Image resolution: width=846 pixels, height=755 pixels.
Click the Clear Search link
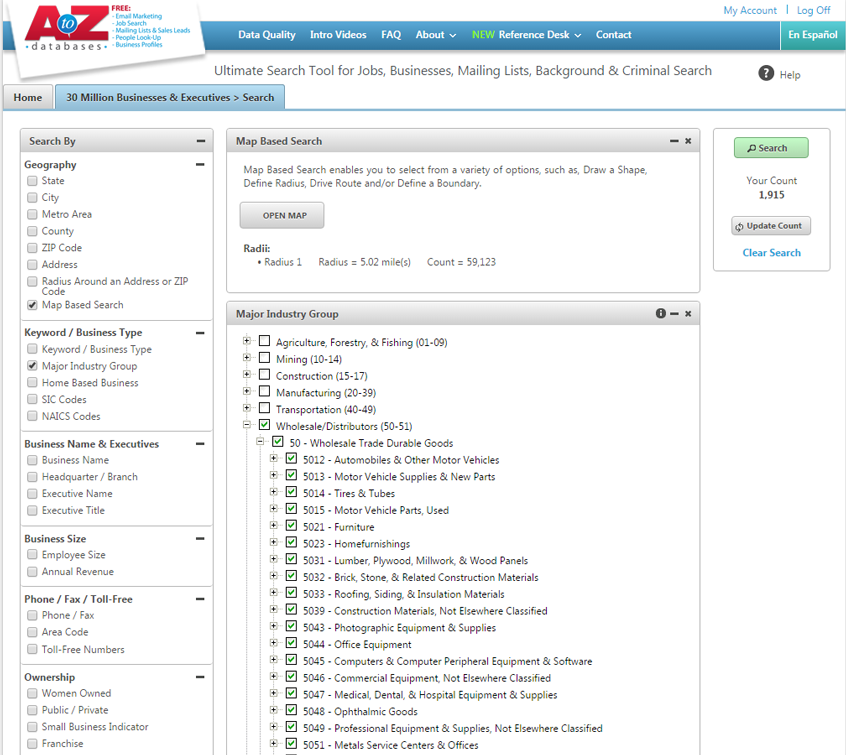tap(772, 253)
